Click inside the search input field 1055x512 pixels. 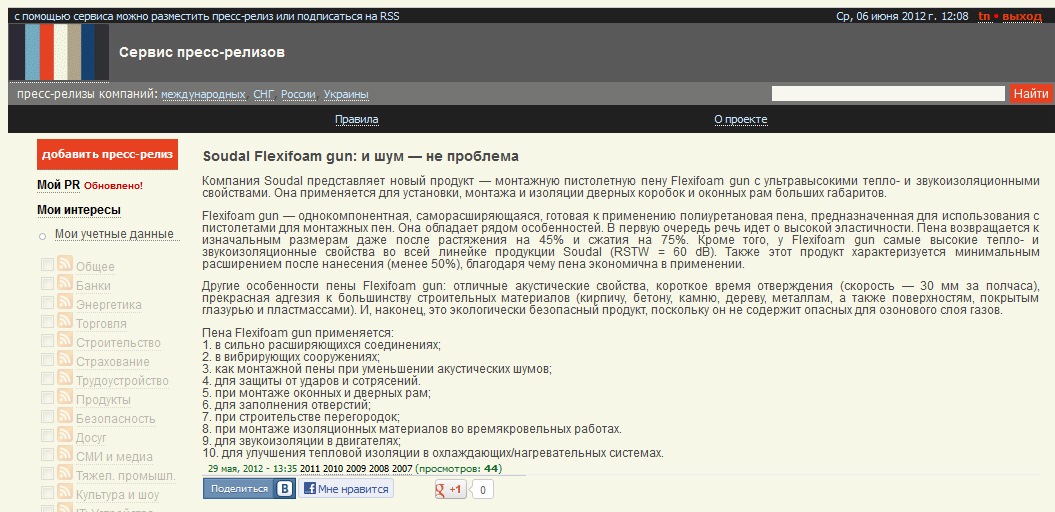tap(889, 94)
